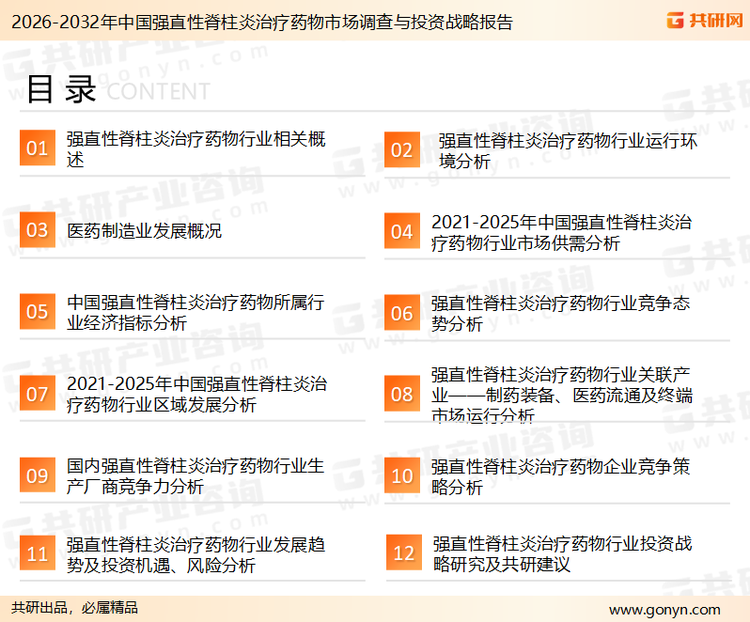Click the 05 number icon

[37, 312]
